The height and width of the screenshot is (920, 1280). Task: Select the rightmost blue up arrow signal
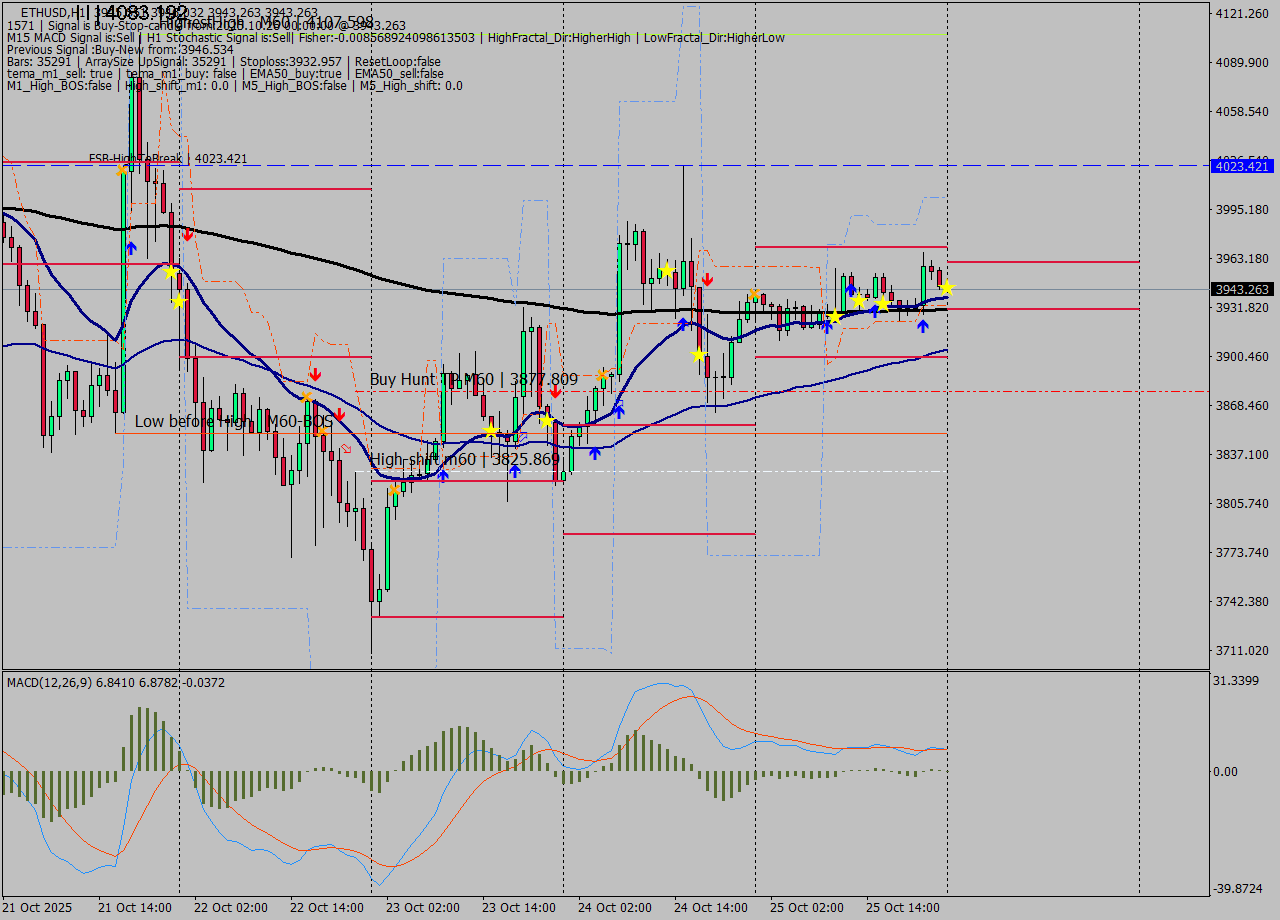point(922,325)
